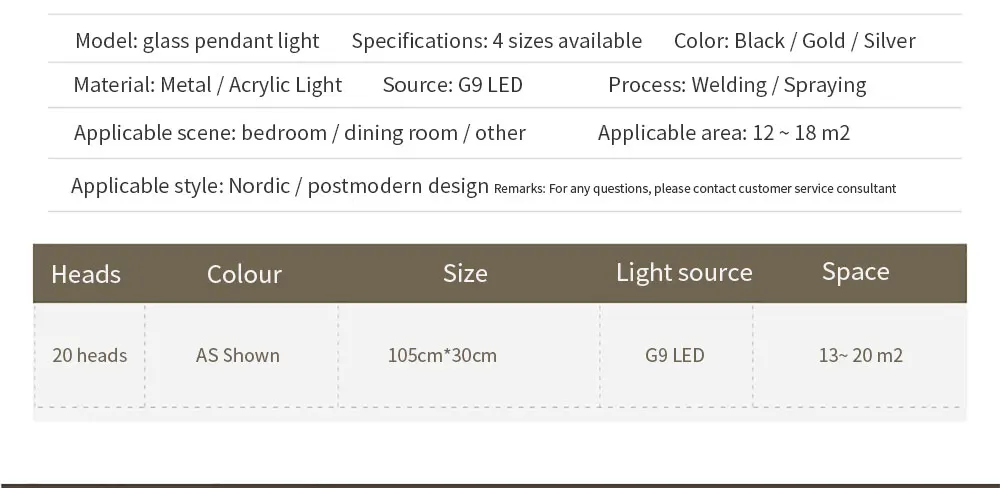This screenshot has width=1000, height=488.
Task: Click the Source: G9 LED specification
Action: point(453,85)
